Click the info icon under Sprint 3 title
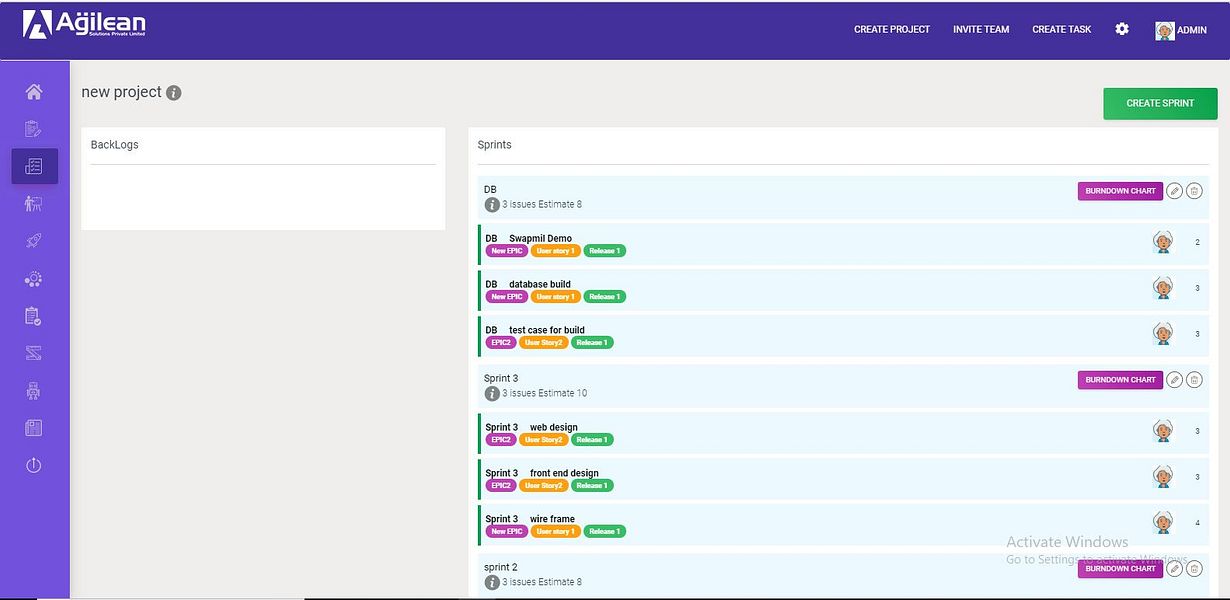This screenshot has width=1230, height=600. [492, 393]
